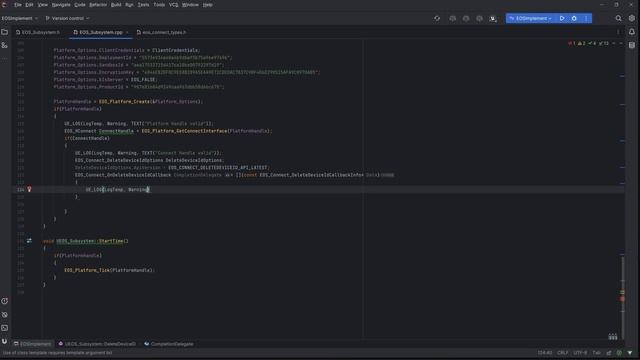Click the filter funnel icon in status bar
This screenshot has width=640, height=360.
tap(630, 353)
